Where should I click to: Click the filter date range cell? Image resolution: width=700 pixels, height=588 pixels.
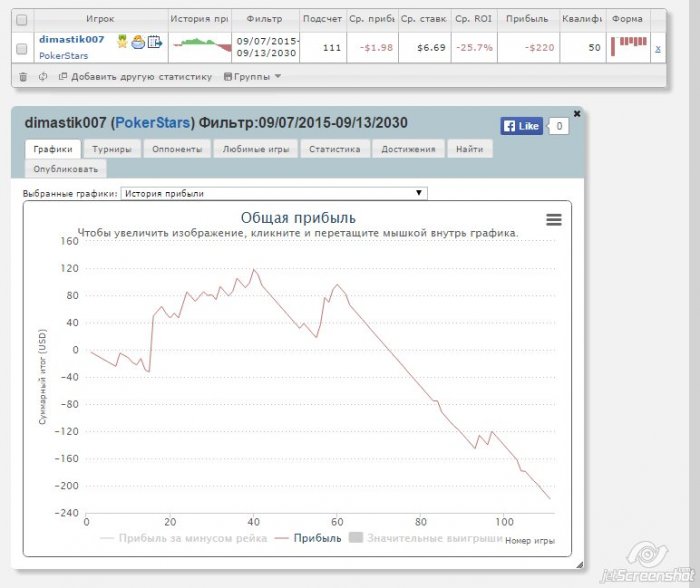267,47
